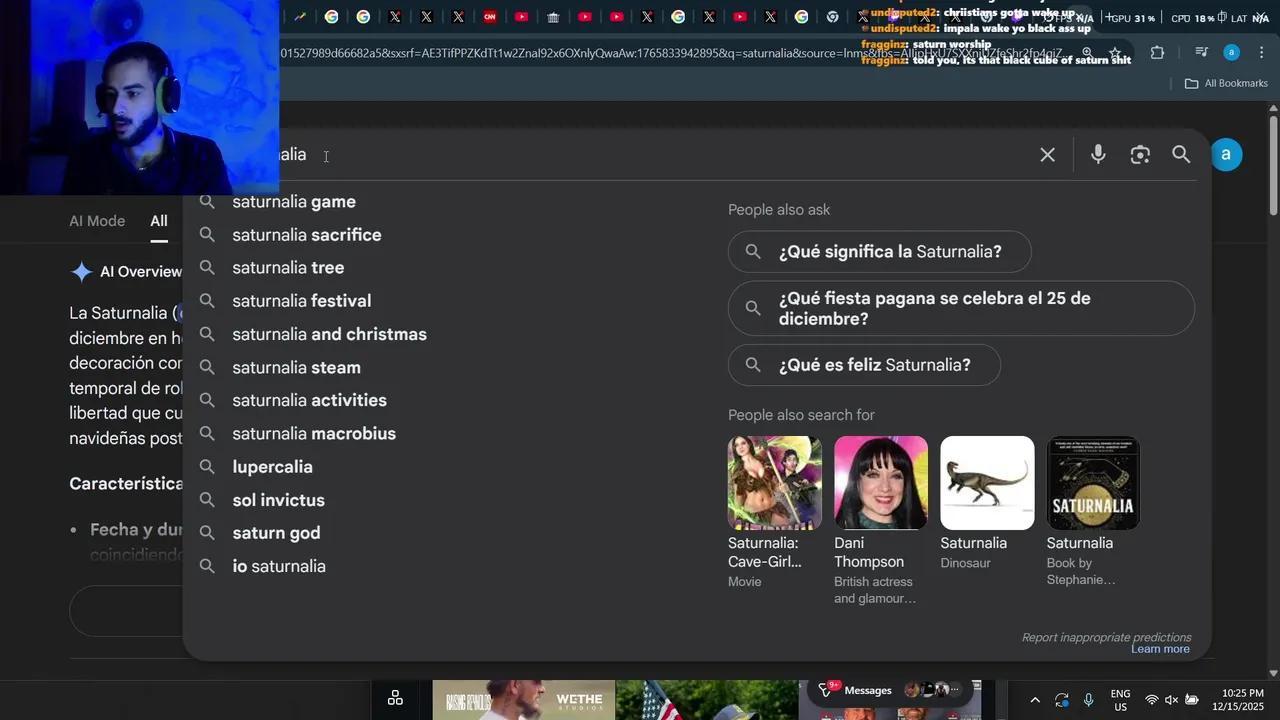This screenshot has height=720, width=1280.
Task: Select suggestion "saturnalia festival"
Action: tap(302, 301)
